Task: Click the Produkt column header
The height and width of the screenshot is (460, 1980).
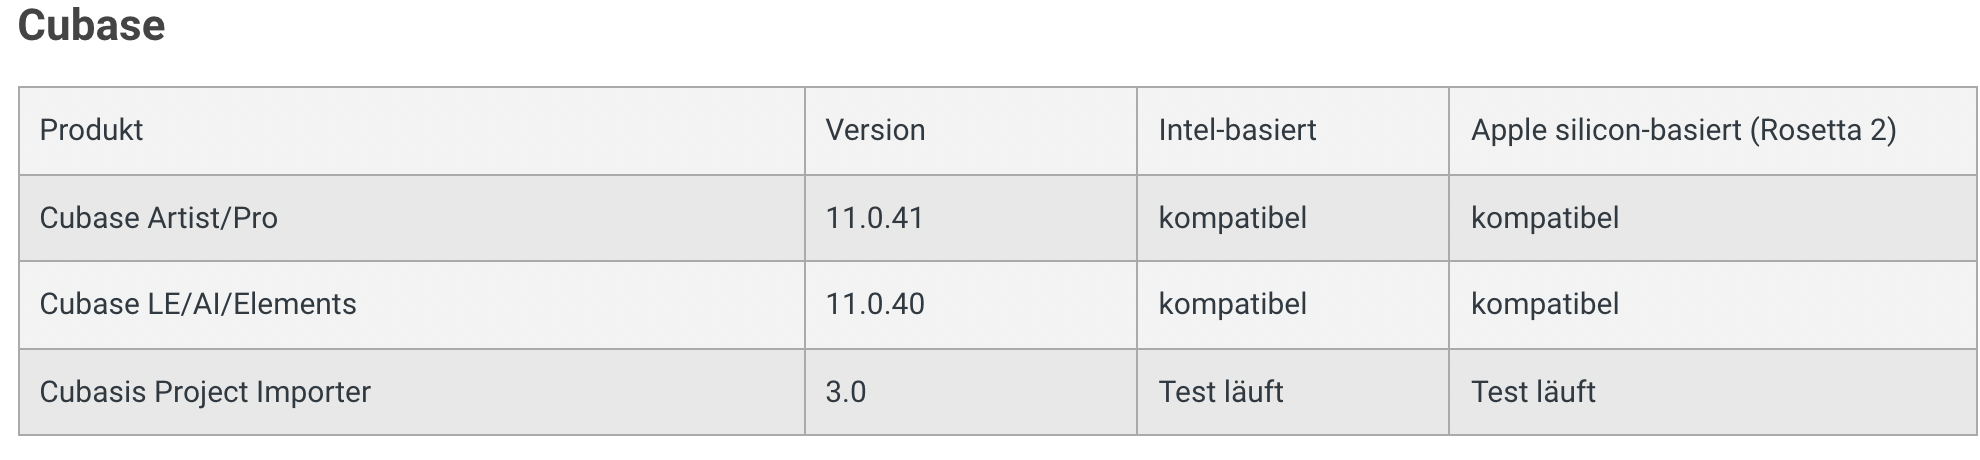Action: click(x=91, y=130)
